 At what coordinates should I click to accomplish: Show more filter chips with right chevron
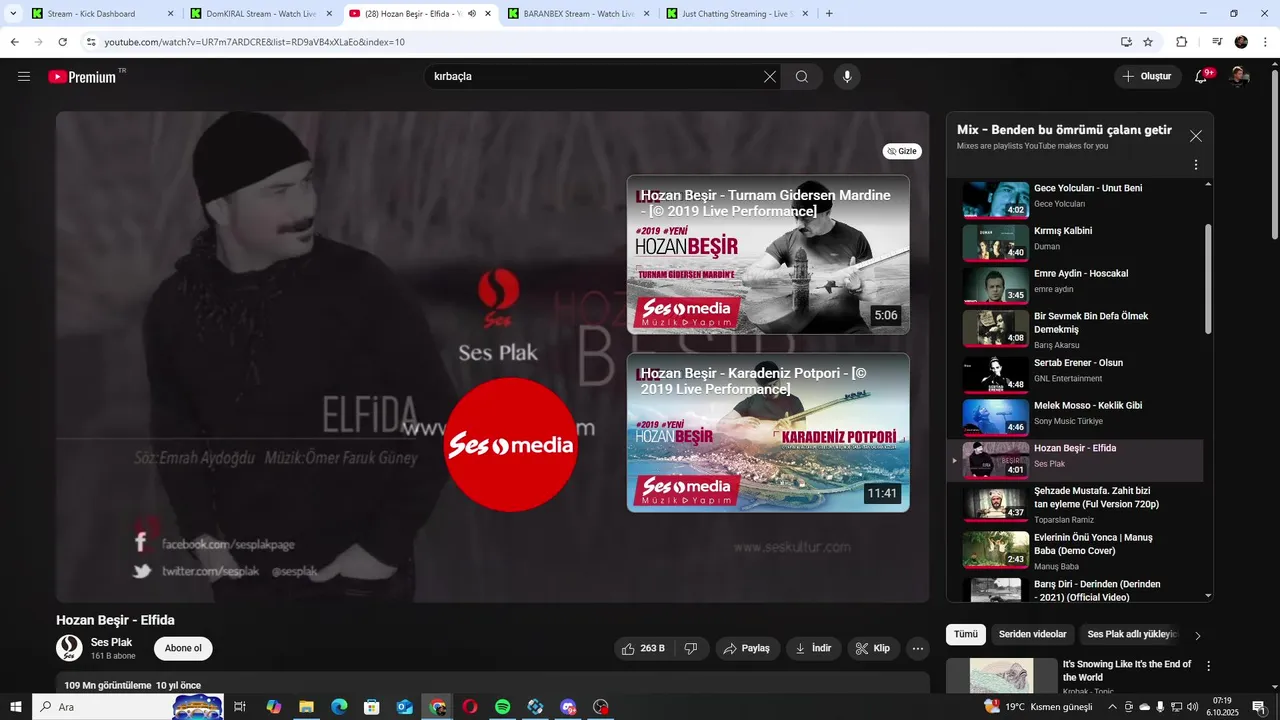point(1198,635)
